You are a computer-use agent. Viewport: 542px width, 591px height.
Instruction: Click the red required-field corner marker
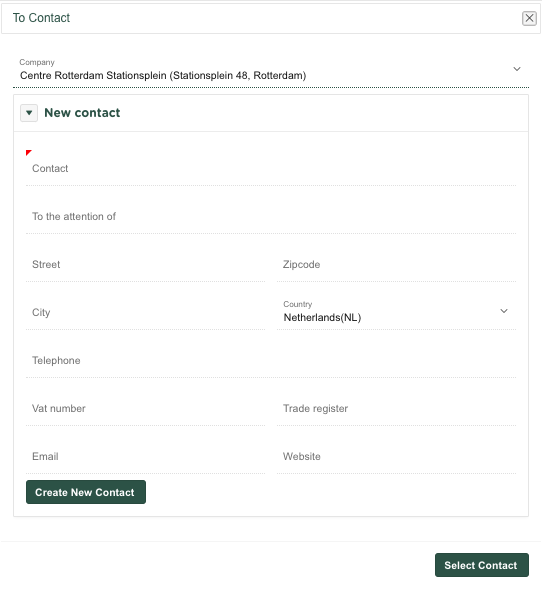[28, 152]
